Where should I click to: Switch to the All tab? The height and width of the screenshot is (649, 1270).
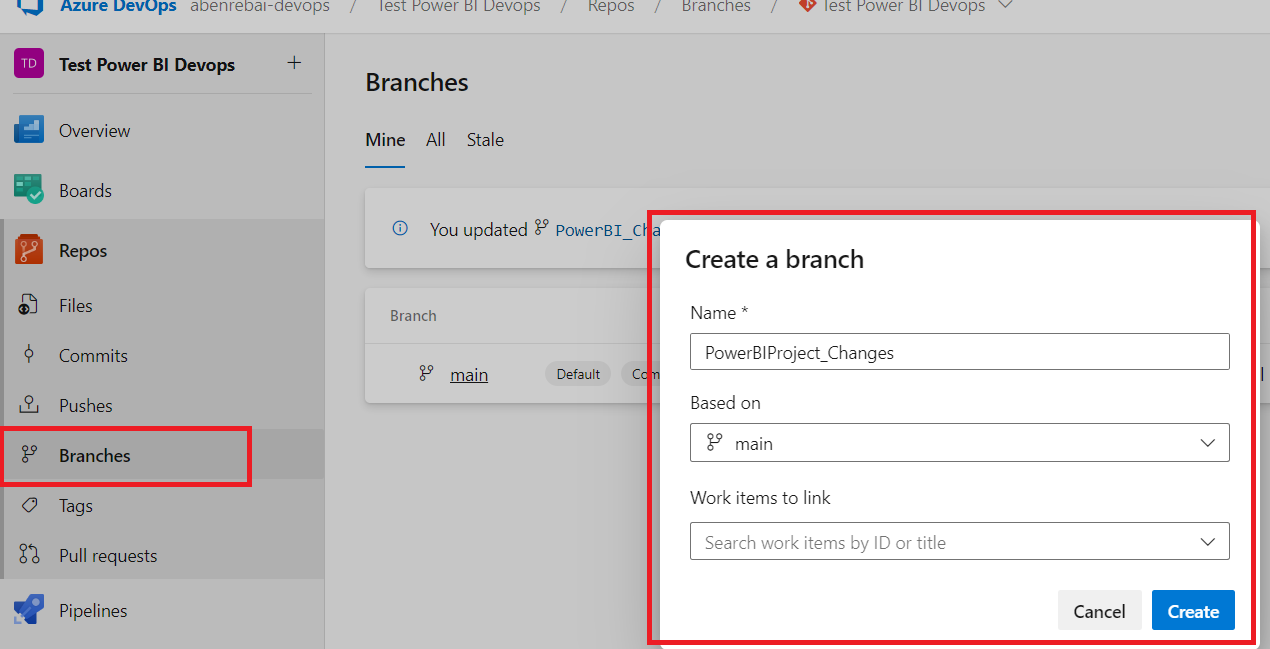(436, 140)
